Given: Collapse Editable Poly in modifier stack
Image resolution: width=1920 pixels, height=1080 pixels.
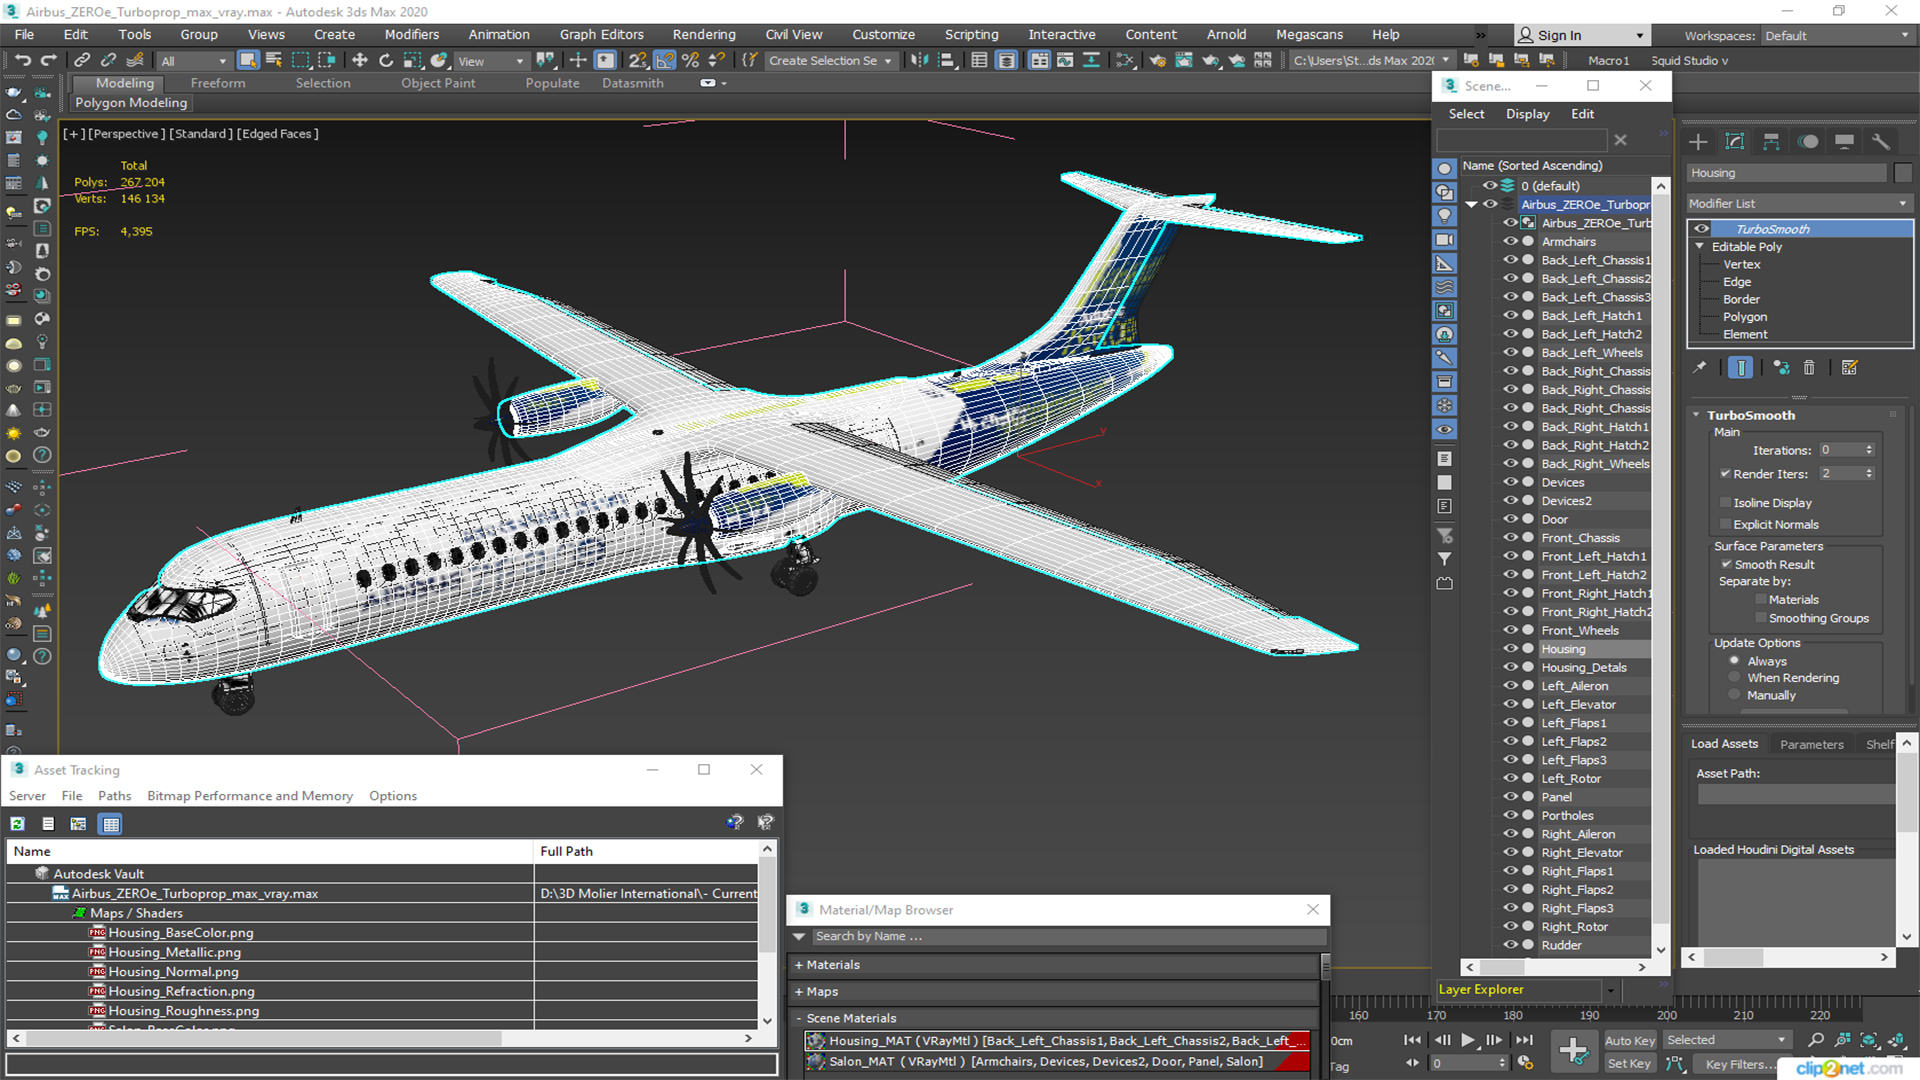Looking at the screenshot, I should pyautogui.click(x=1699, y=247).
